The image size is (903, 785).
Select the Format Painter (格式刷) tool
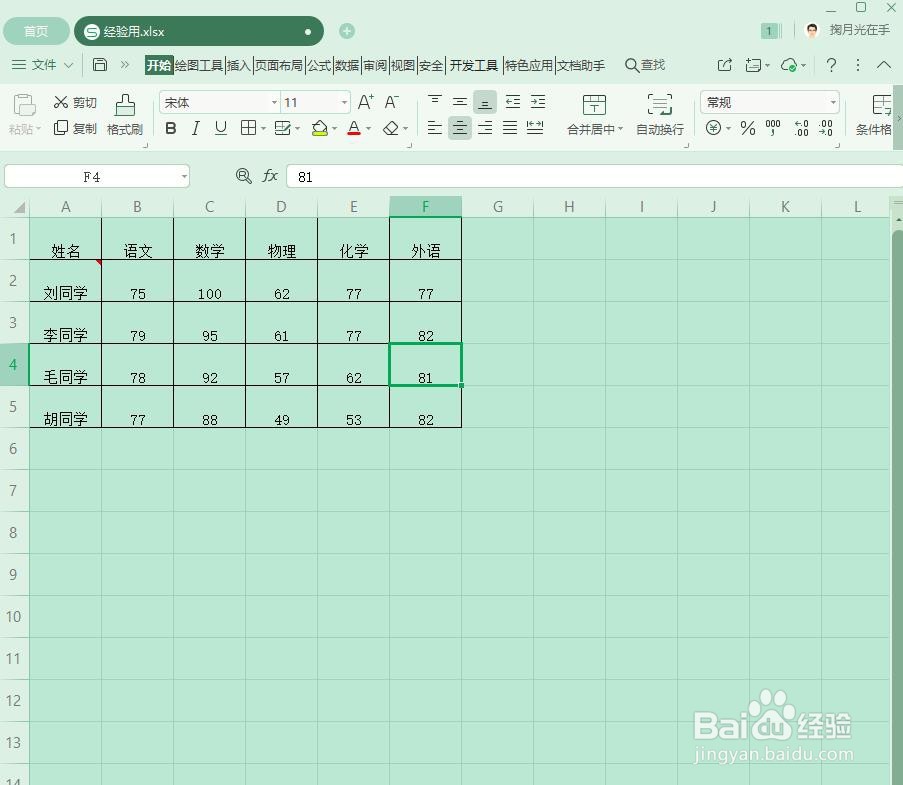125,115
